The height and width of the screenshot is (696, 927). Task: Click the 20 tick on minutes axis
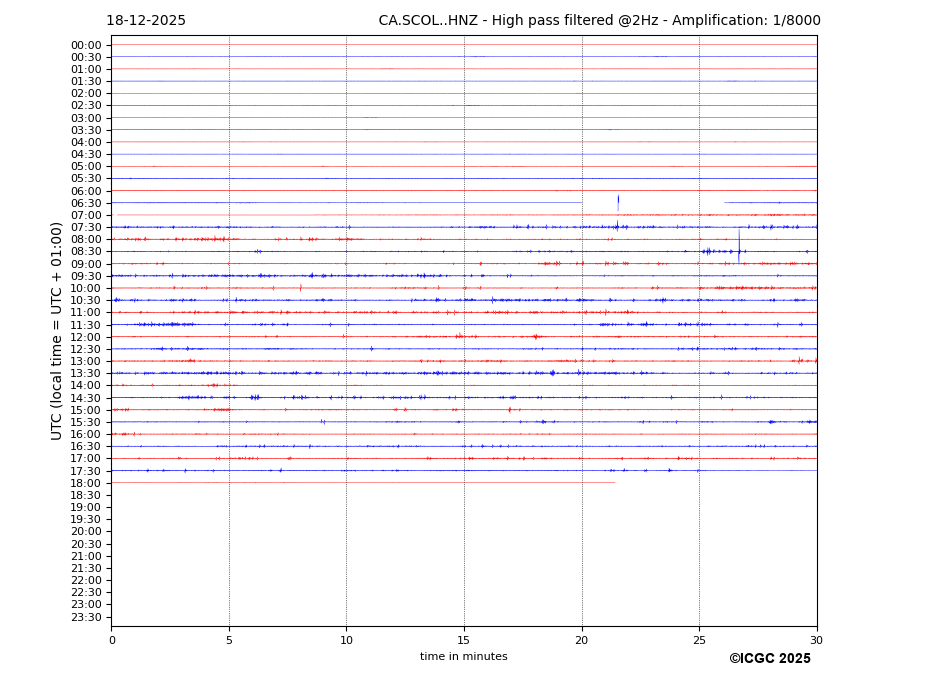pos(582,640)
